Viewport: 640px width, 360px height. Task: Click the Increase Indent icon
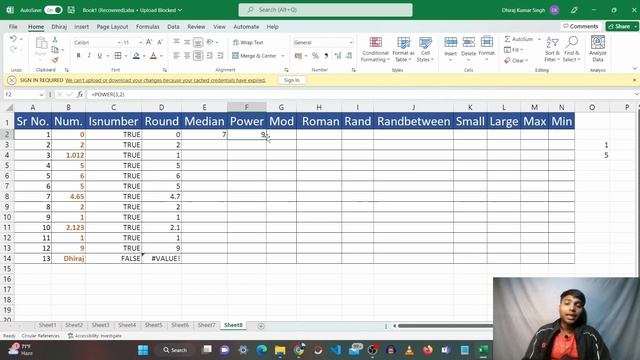(x=220, y=56)
